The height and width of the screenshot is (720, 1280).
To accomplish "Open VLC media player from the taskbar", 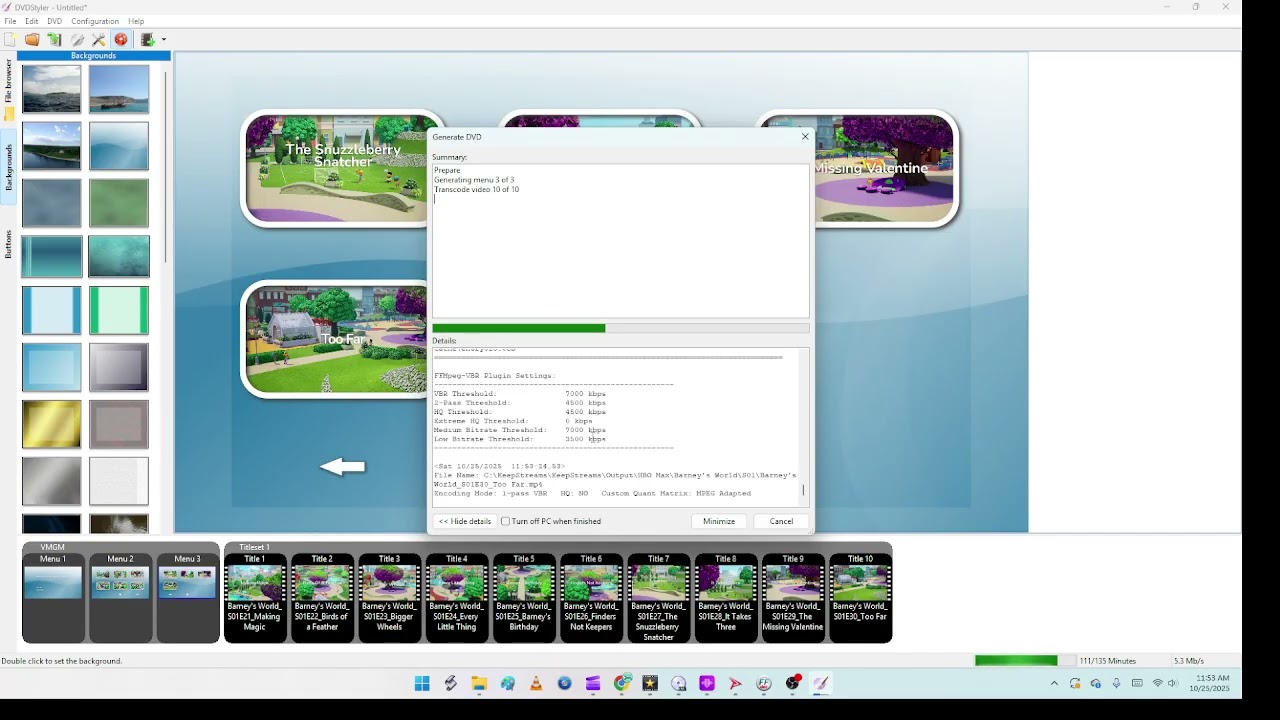I will click(536, 684).
